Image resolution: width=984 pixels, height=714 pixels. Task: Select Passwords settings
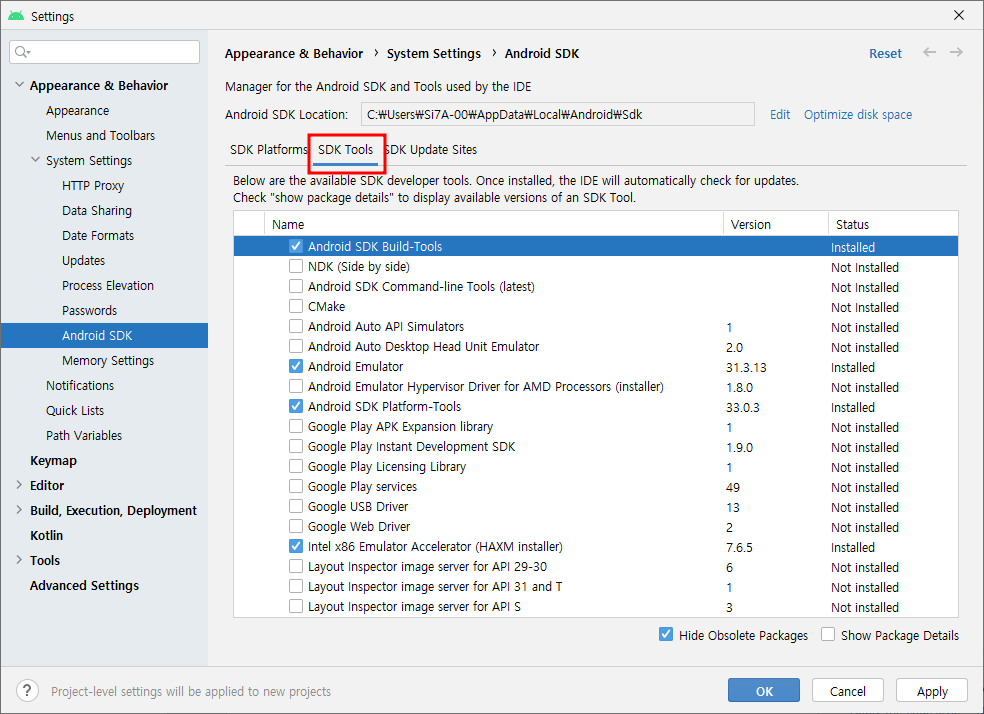coord(89,311)
